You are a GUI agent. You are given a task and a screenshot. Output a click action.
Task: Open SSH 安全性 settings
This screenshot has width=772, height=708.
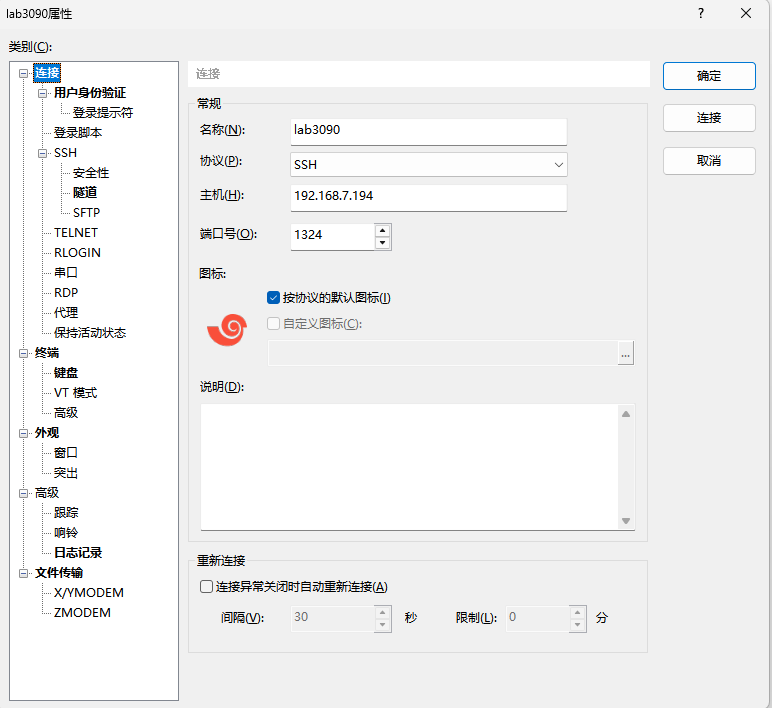pos(91,173)
